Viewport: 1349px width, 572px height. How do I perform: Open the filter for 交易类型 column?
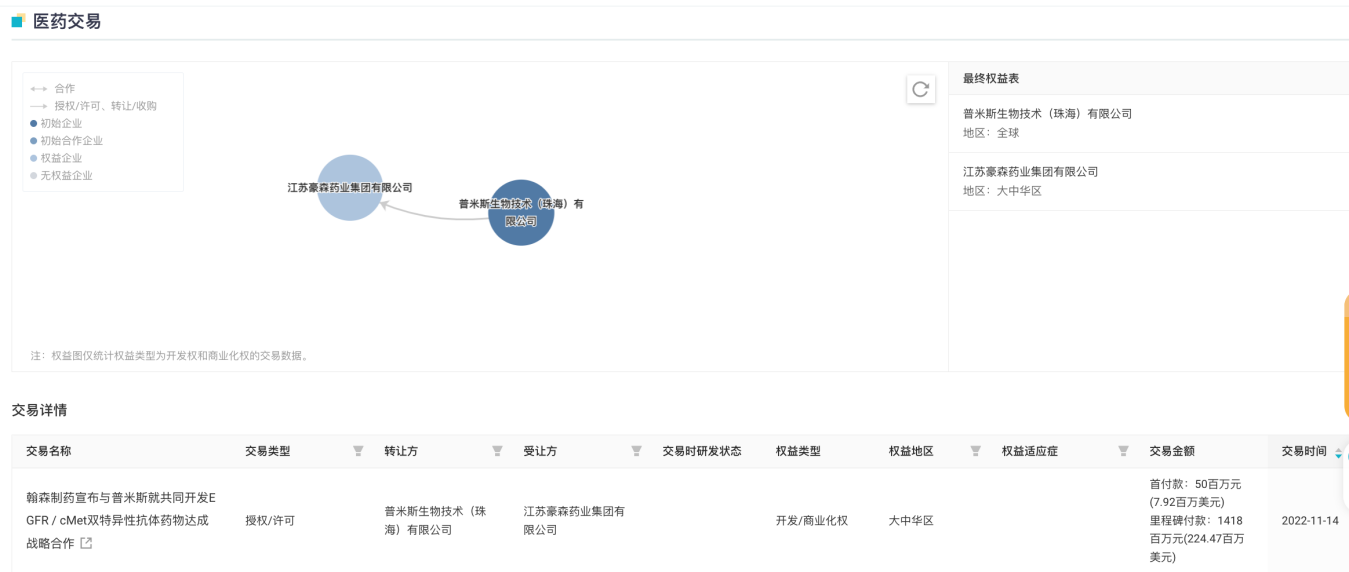click(358, 451)
